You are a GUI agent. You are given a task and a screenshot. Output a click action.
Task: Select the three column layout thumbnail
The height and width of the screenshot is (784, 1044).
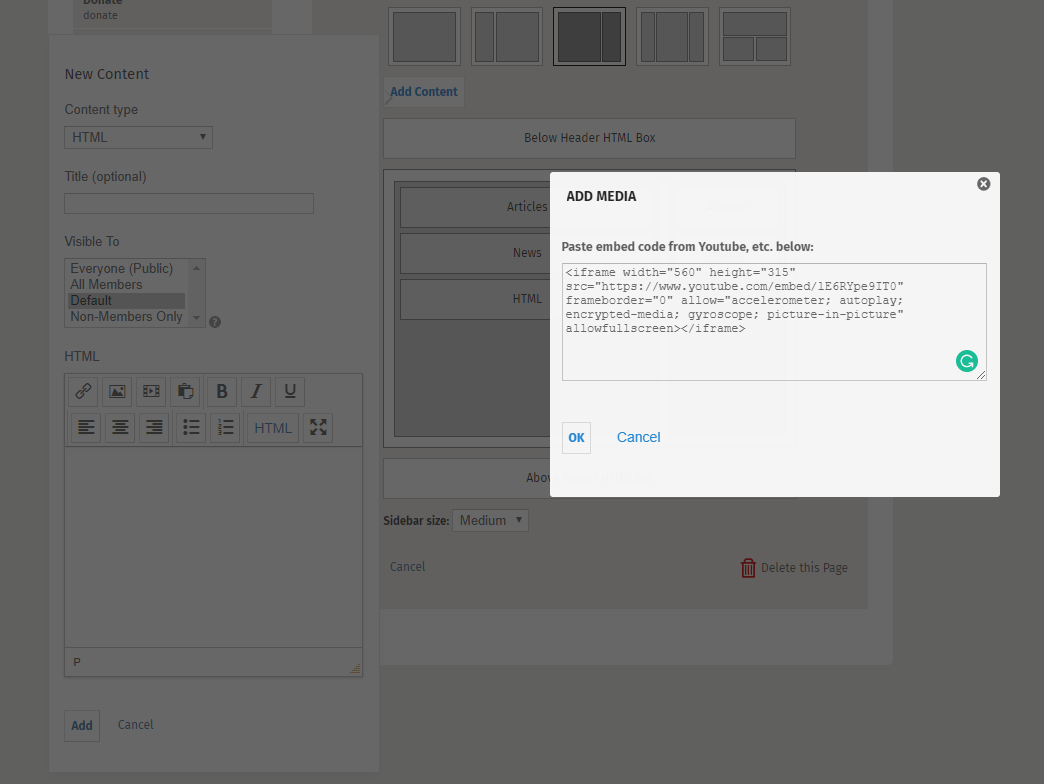672,37
